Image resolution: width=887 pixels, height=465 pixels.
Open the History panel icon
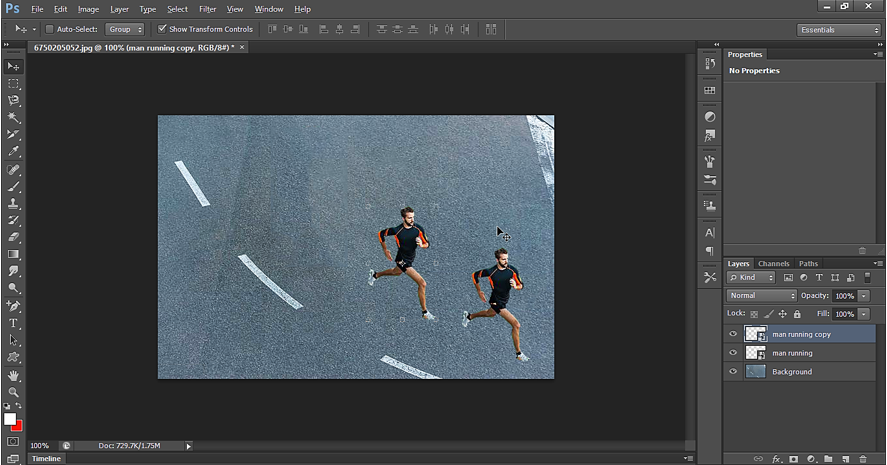coord(710,64)
